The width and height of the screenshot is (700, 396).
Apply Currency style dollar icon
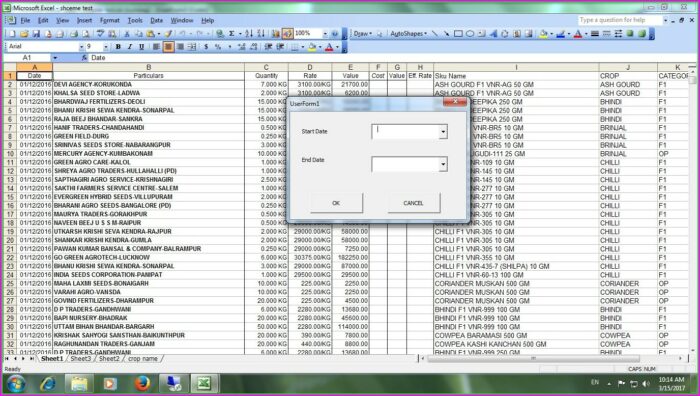click(x=206, y=46)
